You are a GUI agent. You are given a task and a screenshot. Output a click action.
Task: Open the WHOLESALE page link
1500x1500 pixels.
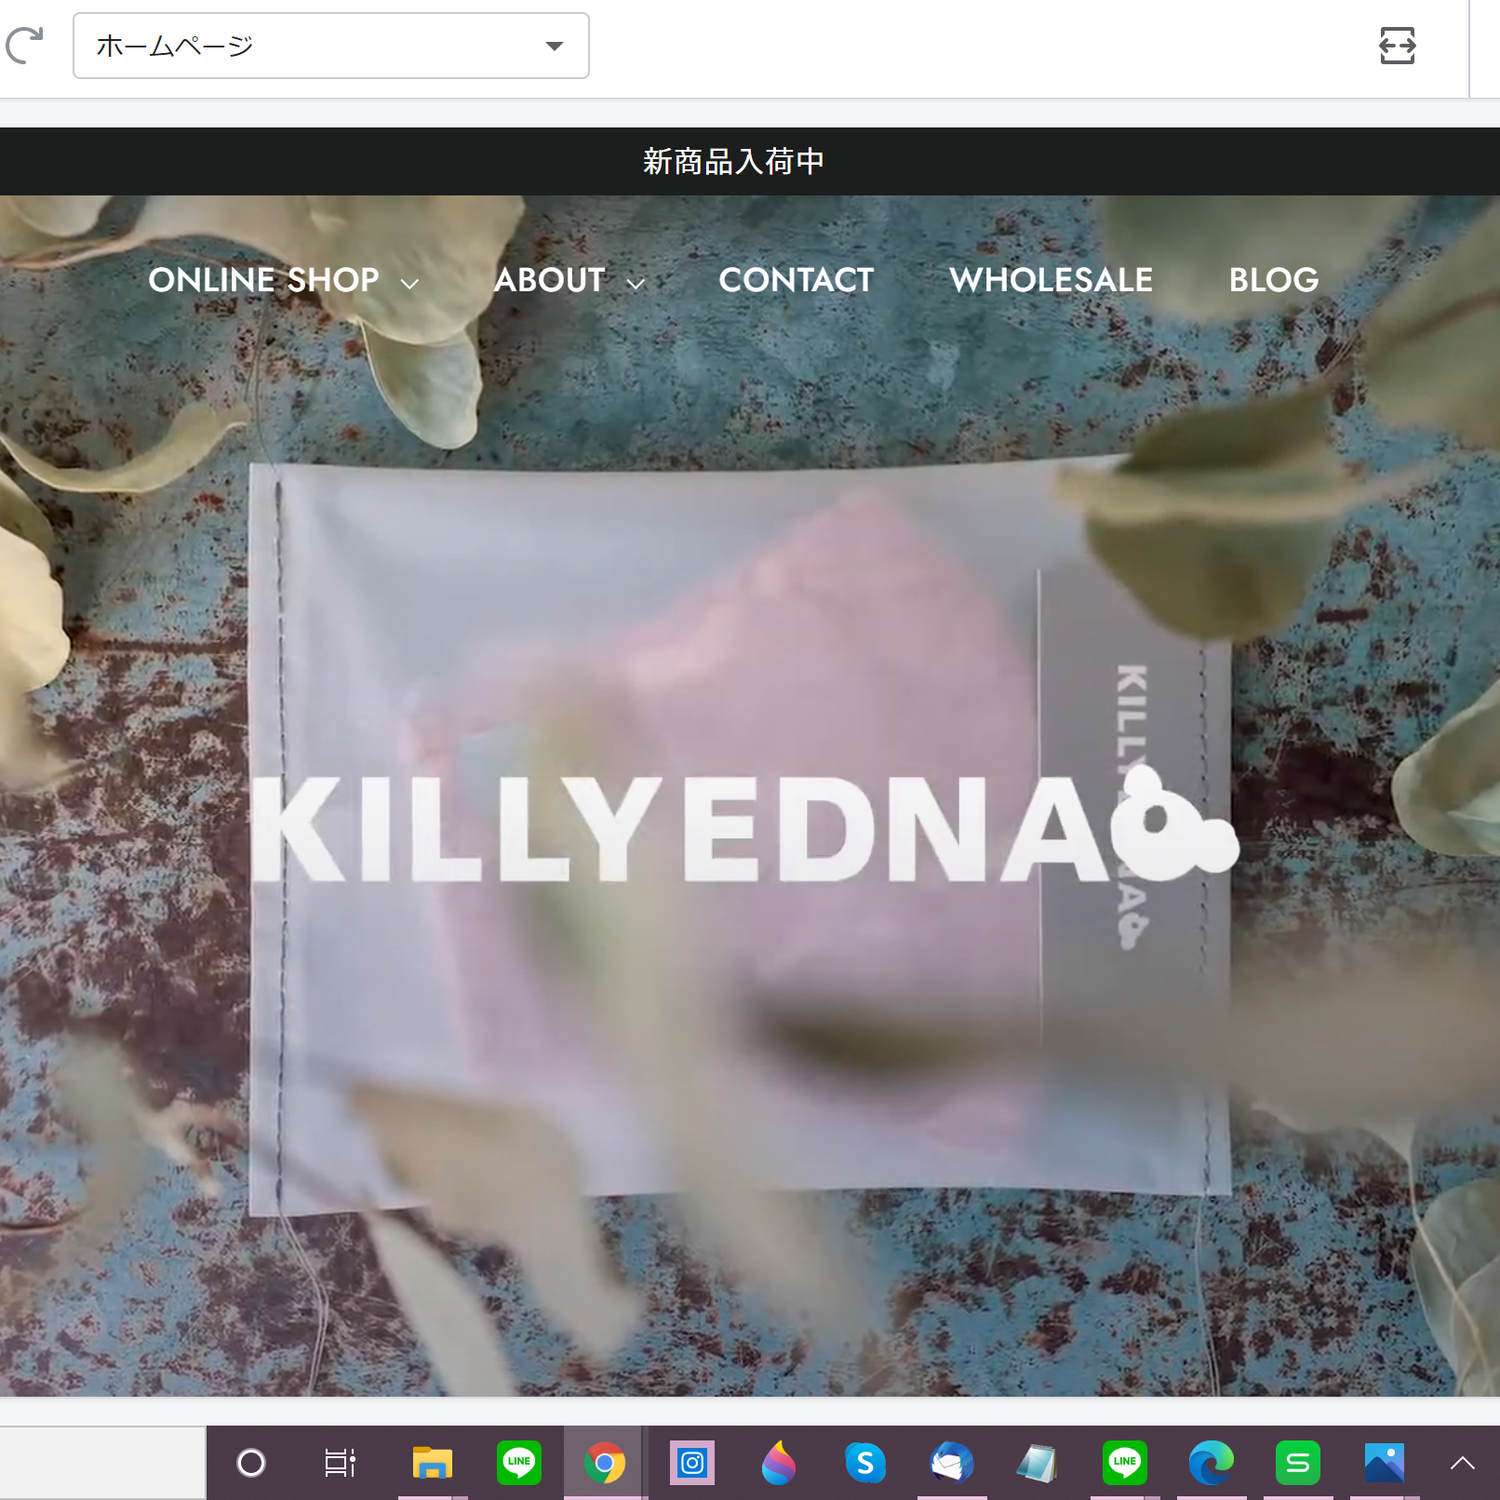tap(1050, 281)
